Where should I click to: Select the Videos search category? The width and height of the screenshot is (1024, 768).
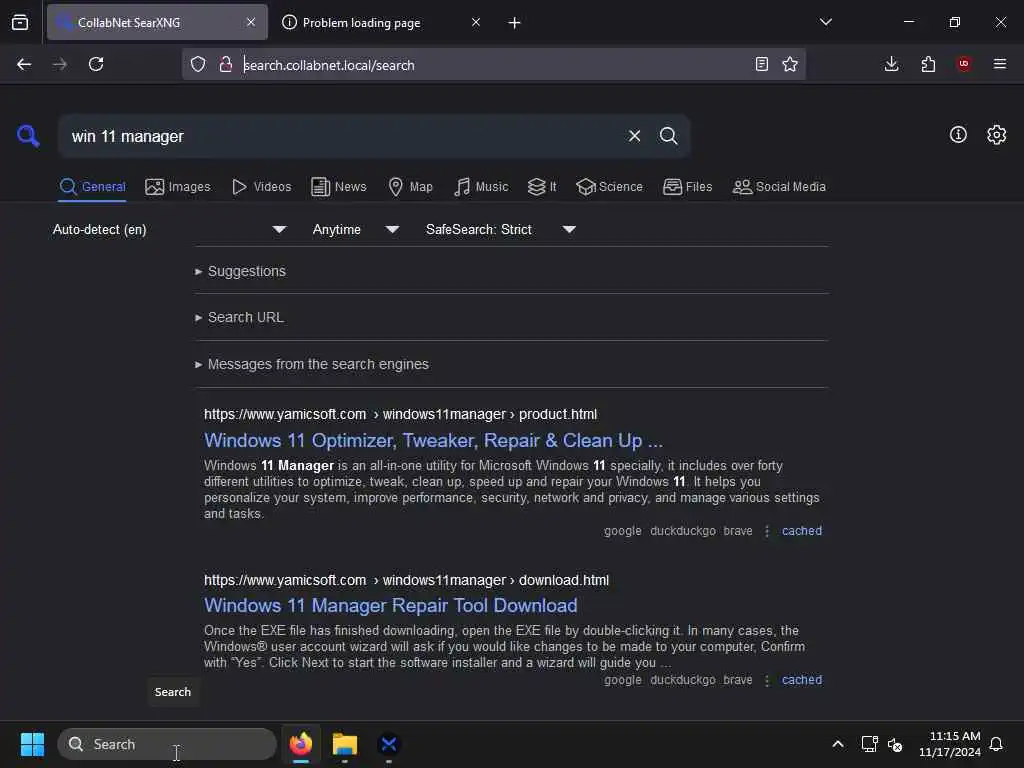pos(261,187)
